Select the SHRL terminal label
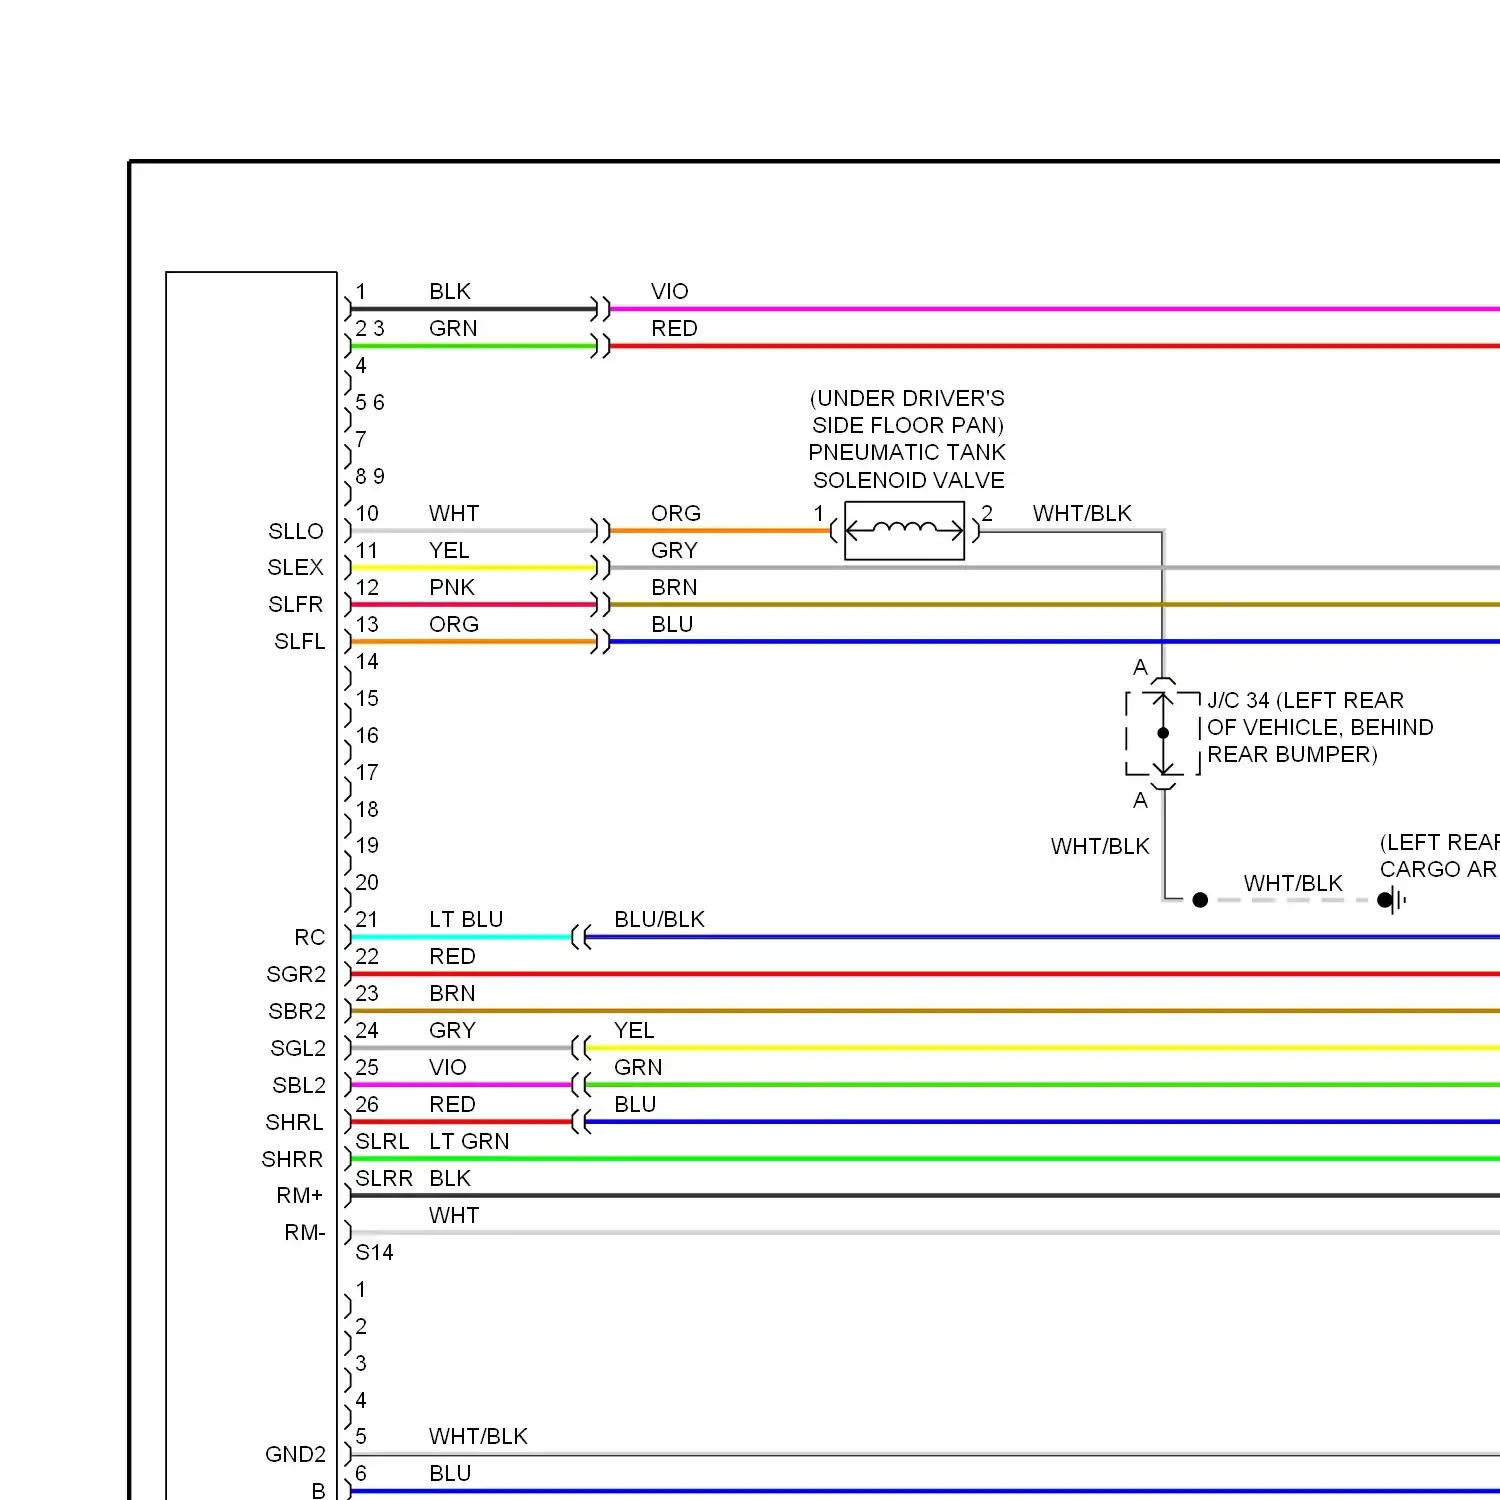Image resolution: width=1500 pixels, height=1500 pixels. 294,1122
